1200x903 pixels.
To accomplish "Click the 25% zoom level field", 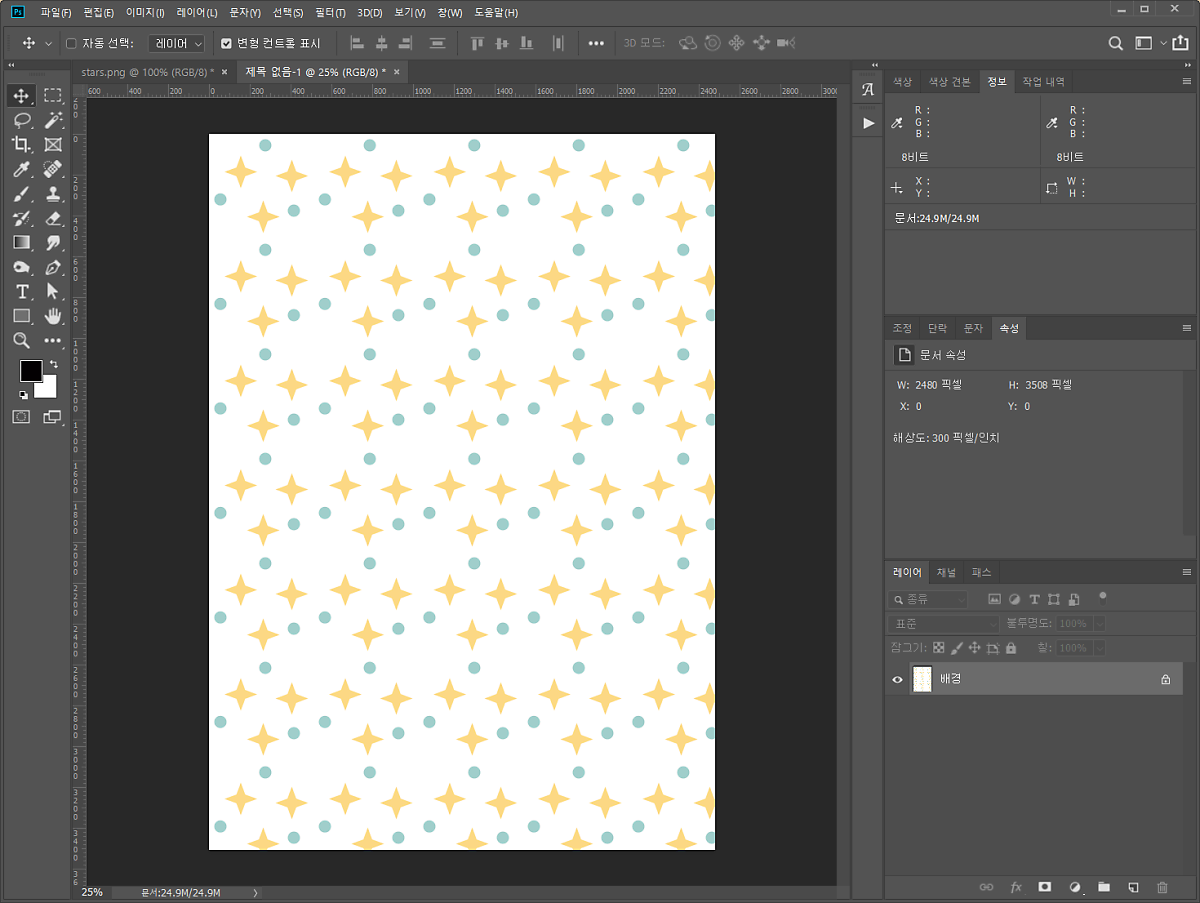I will tap(92, 892).
